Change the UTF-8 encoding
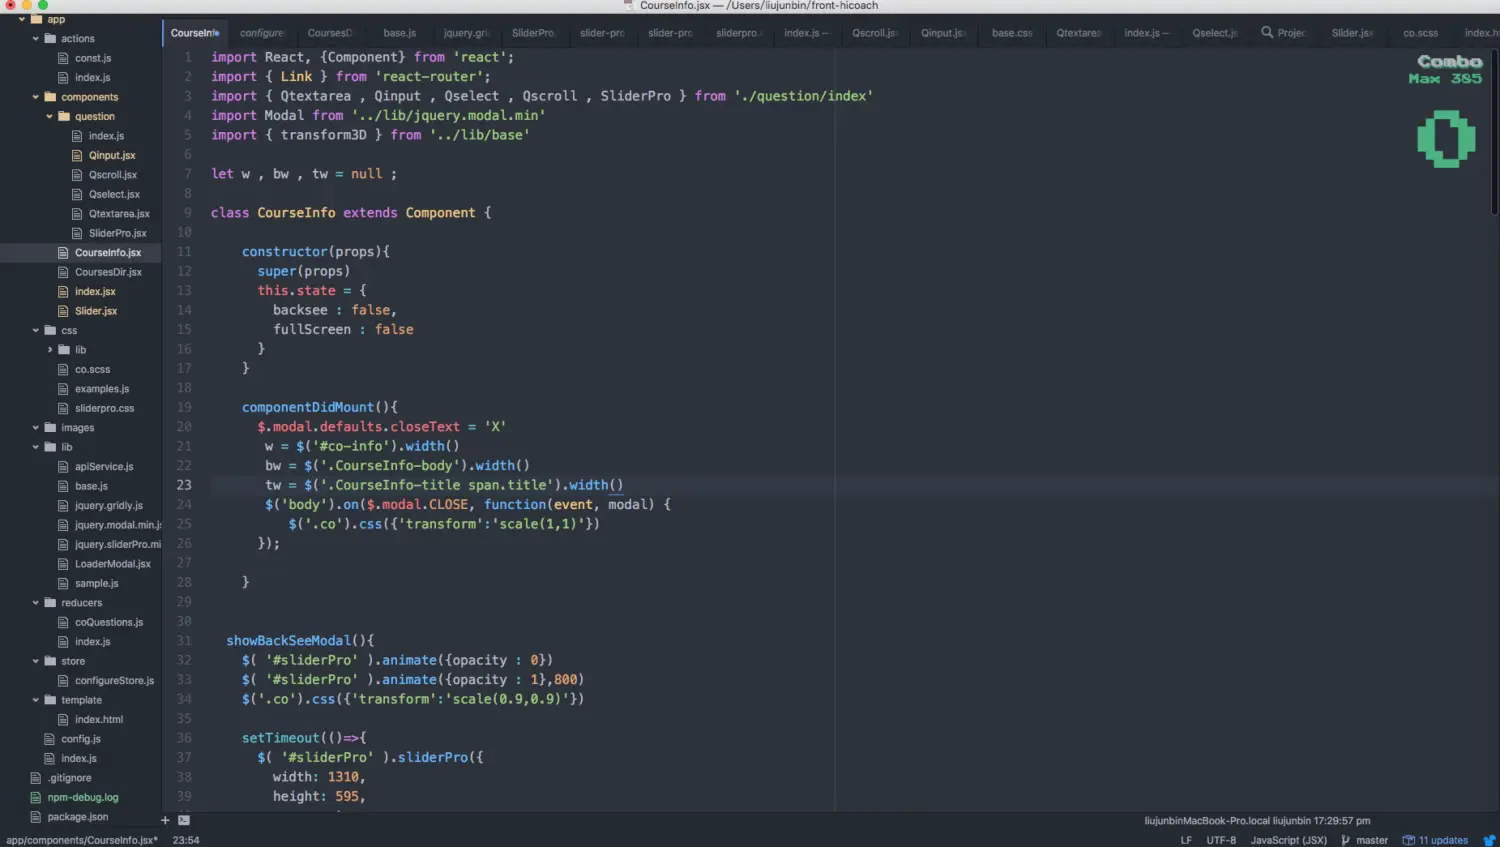 tap(1221, 840)
